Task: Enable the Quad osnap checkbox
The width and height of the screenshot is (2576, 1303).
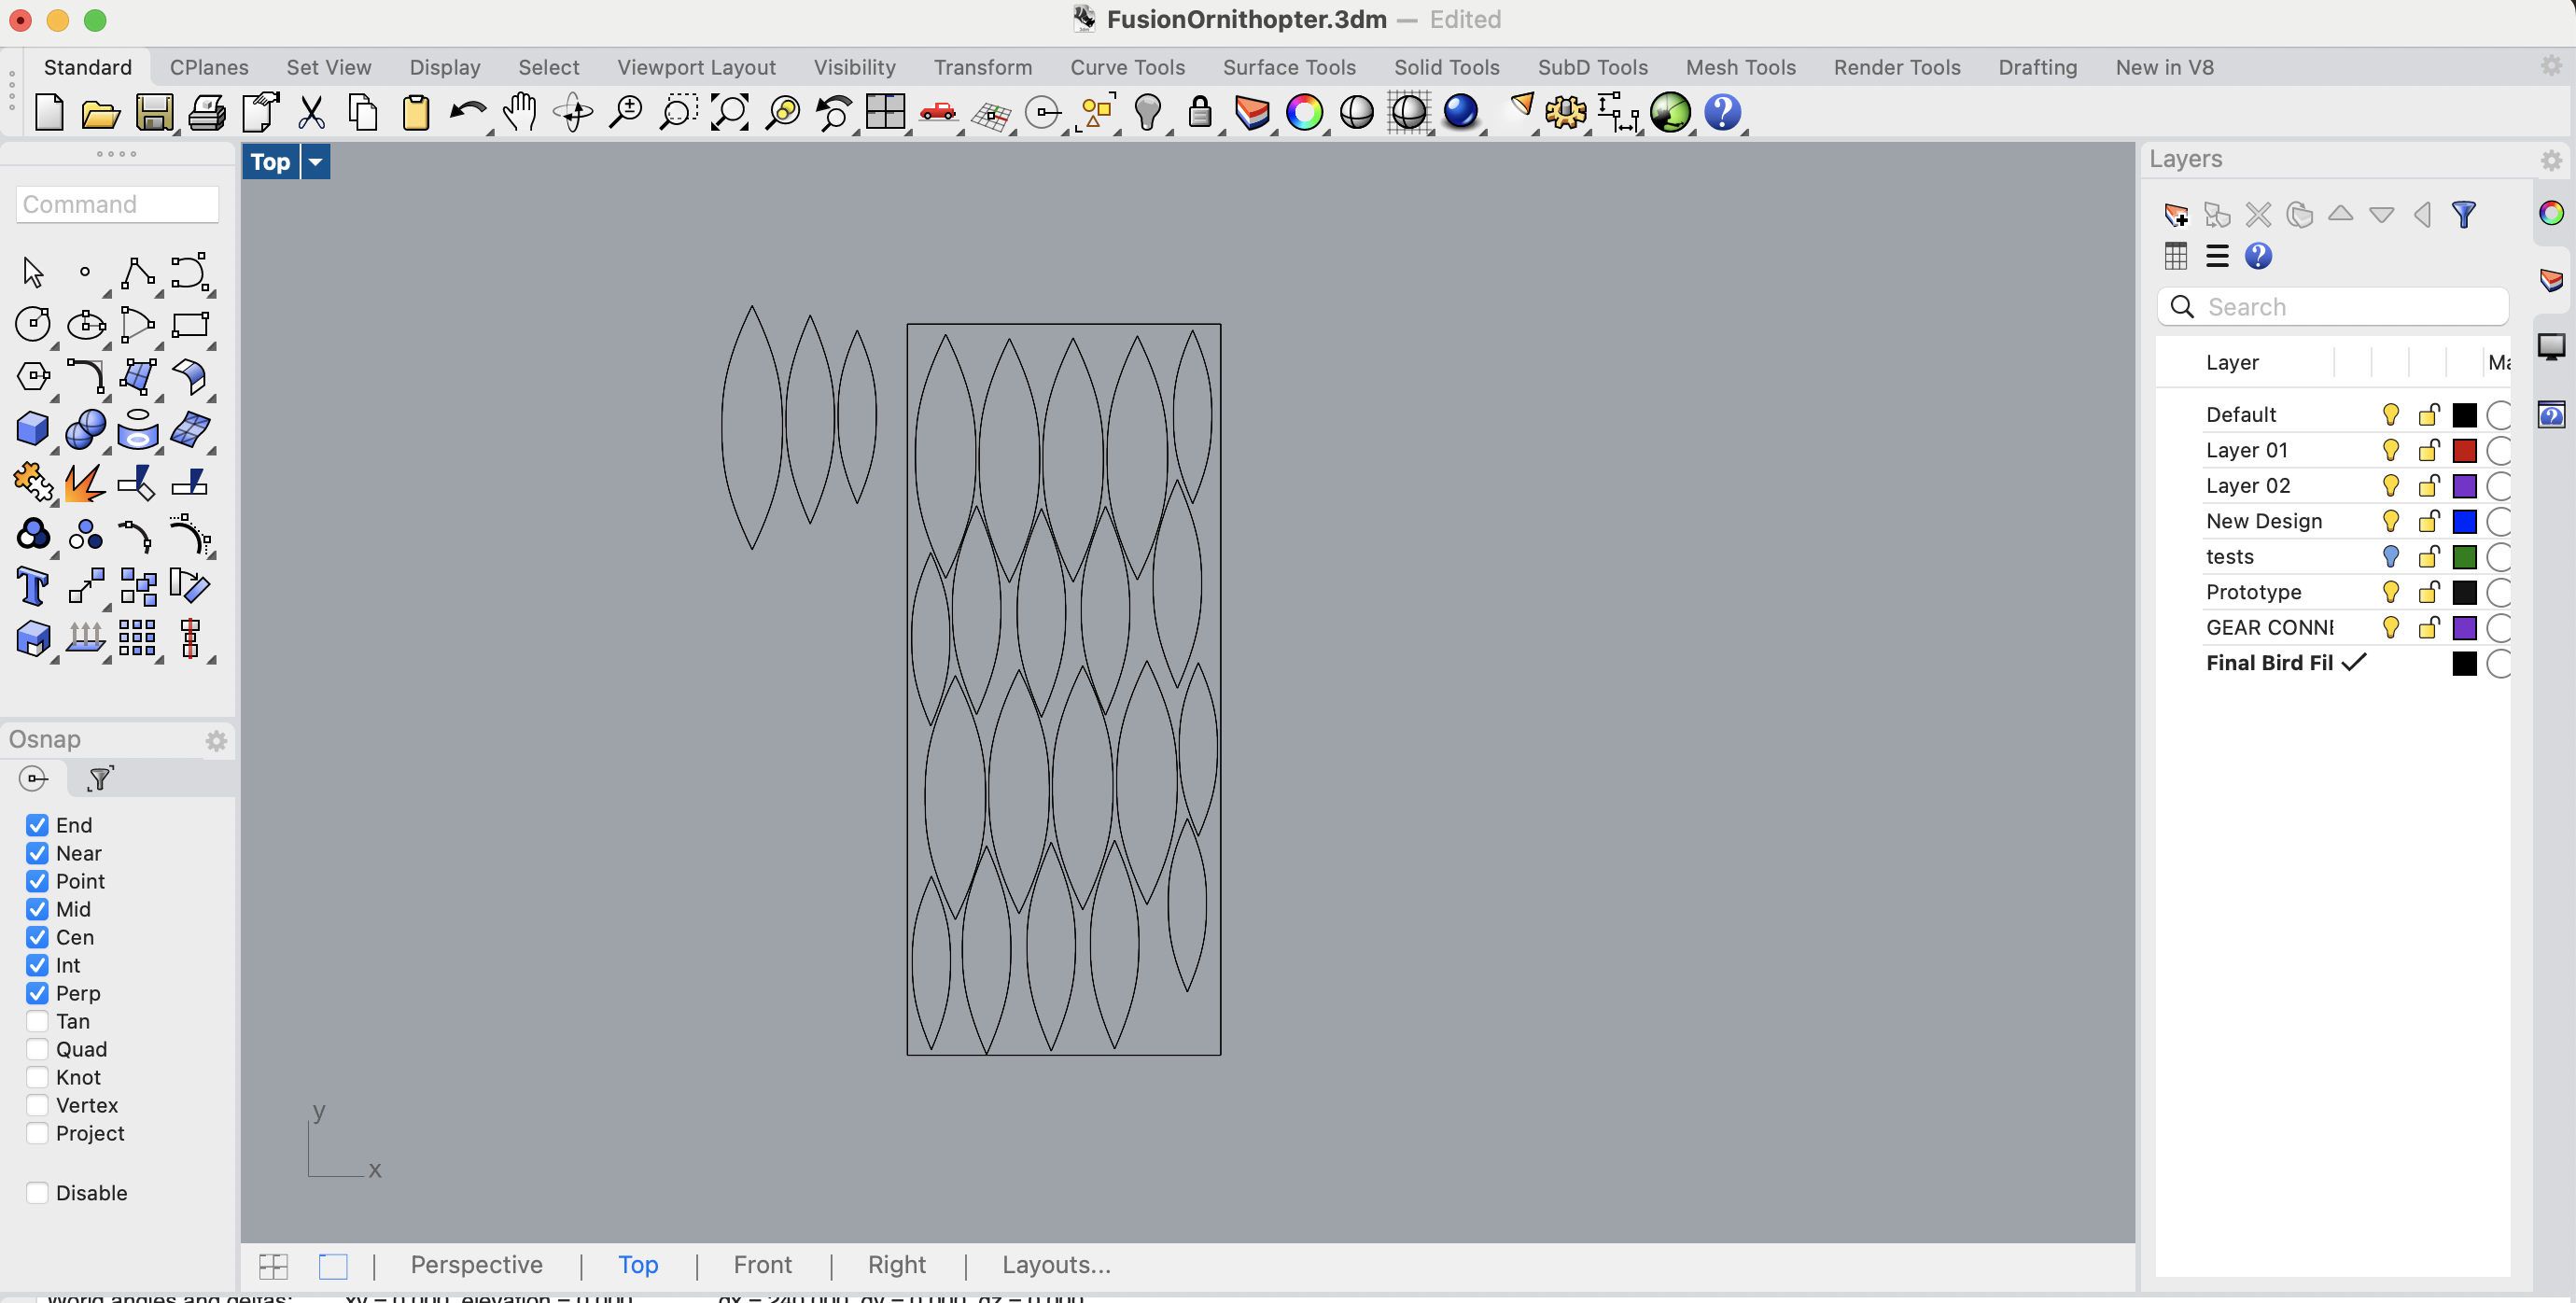Action: [37, 1049]
